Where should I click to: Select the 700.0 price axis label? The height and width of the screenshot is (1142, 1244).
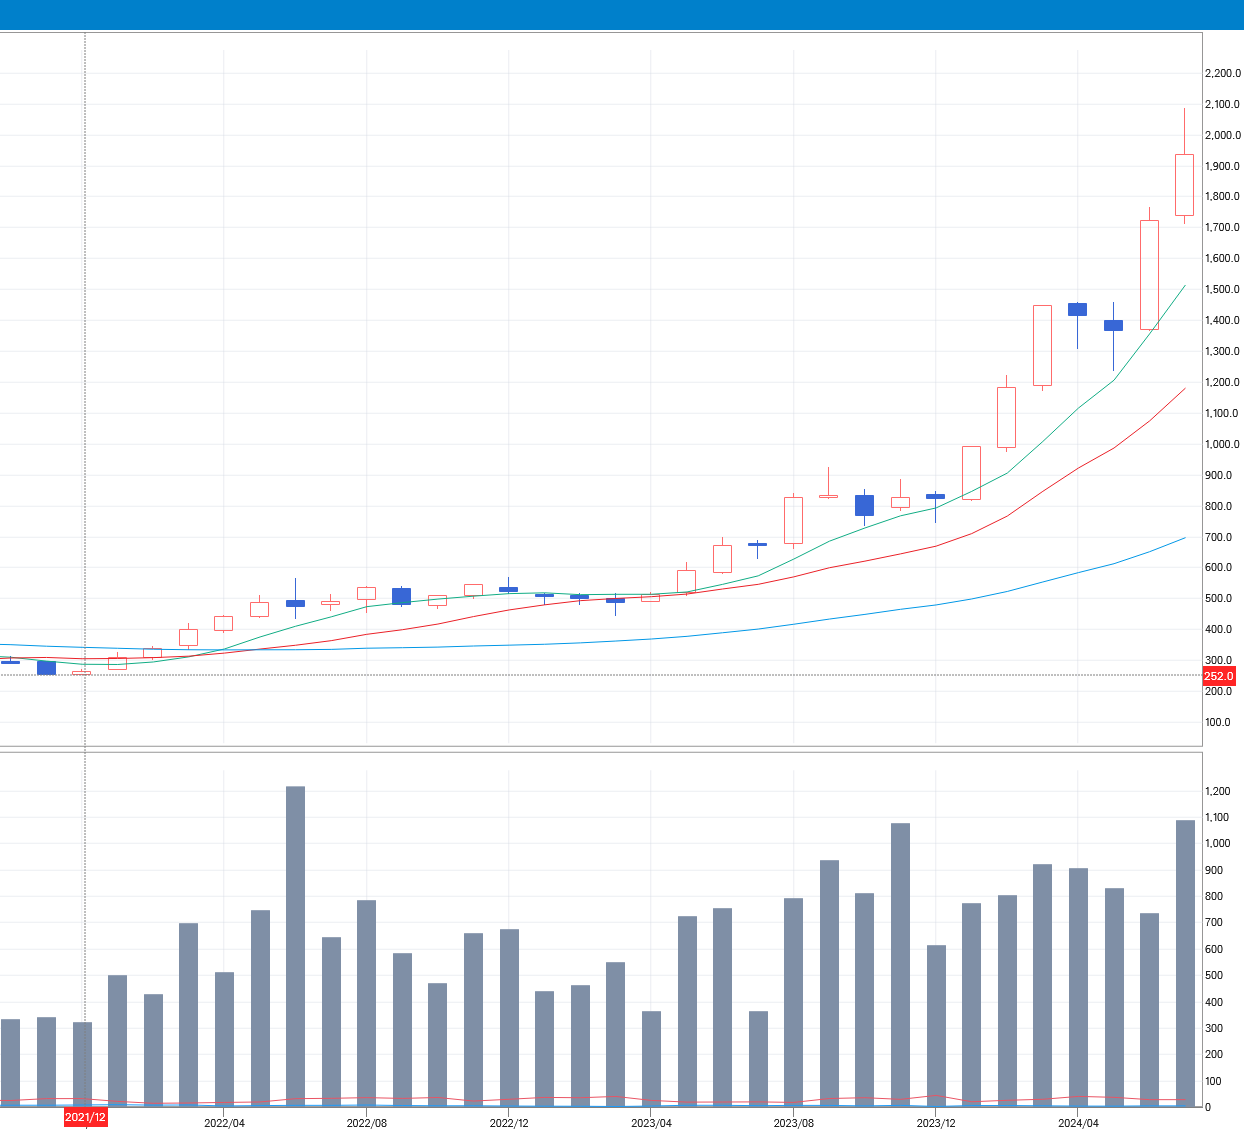[x=1218, y=538]
